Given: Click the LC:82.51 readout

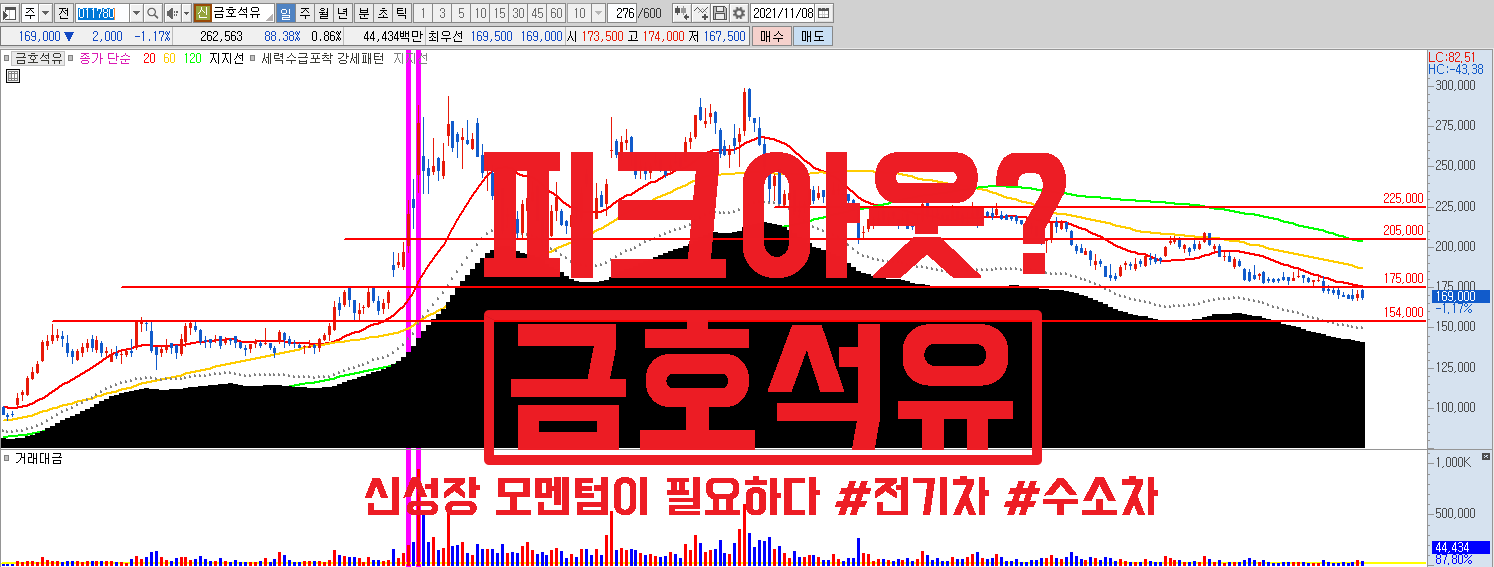Looking at the screenshot, I should pyautogui.click(x=1450, y=57).
